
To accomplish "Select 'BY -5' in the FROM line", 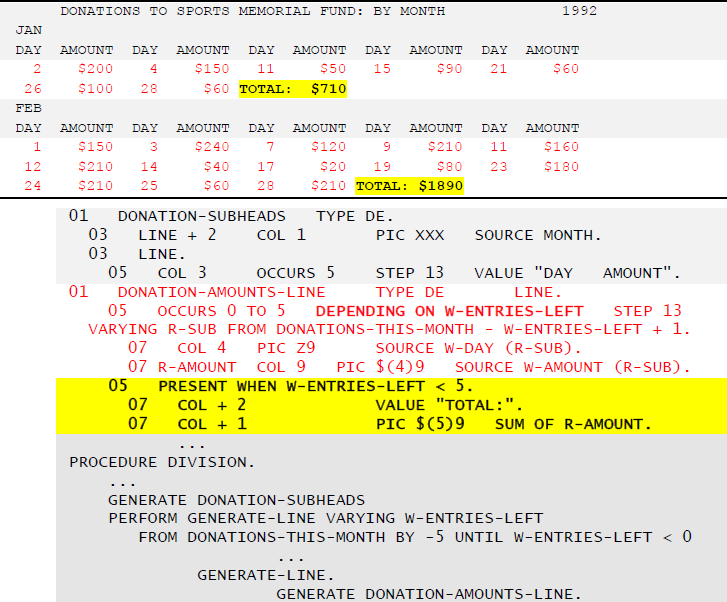I will click(x=420, y=537).
